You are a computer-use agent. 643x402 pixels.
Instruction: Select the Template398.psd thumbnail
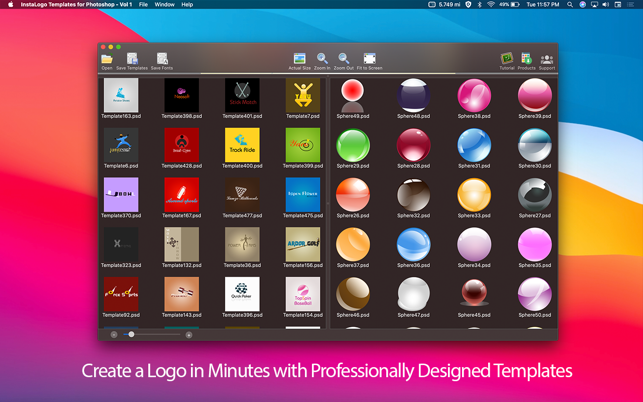coord(182,95)
